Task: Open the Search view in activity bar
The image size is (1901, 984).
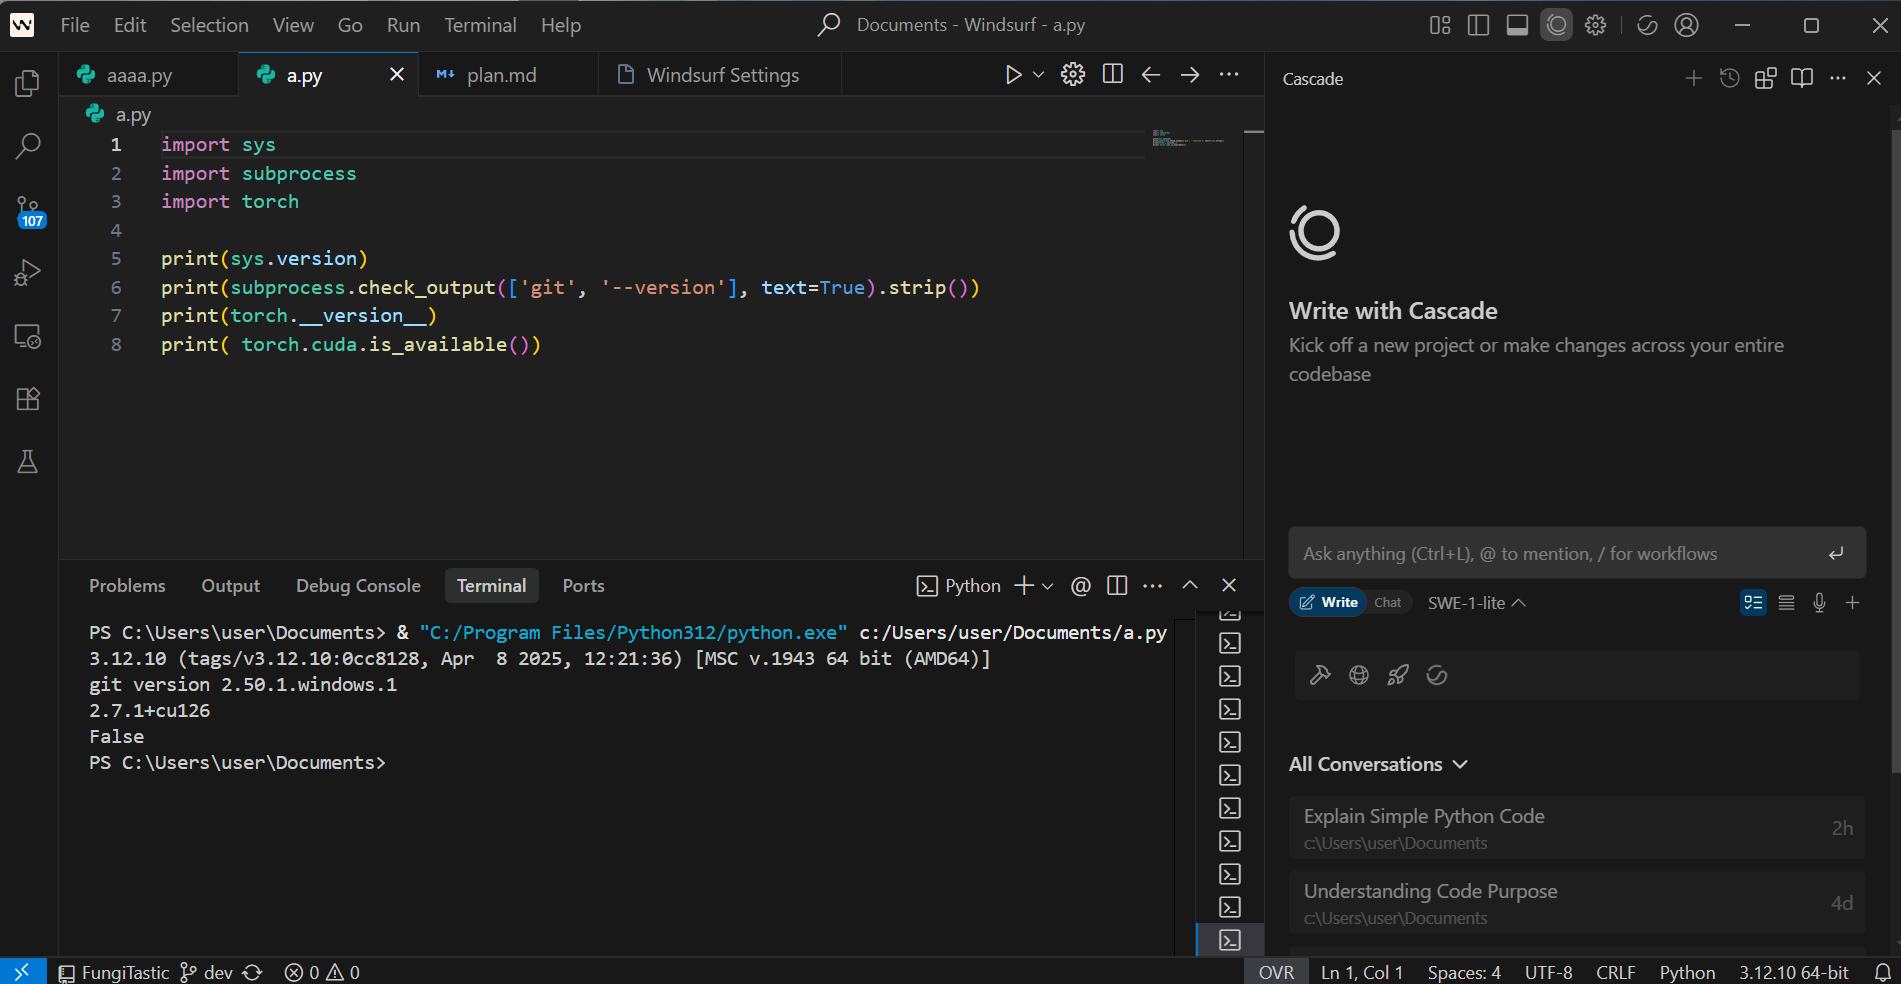Action: pyautogui.click(x=28, y=147)
